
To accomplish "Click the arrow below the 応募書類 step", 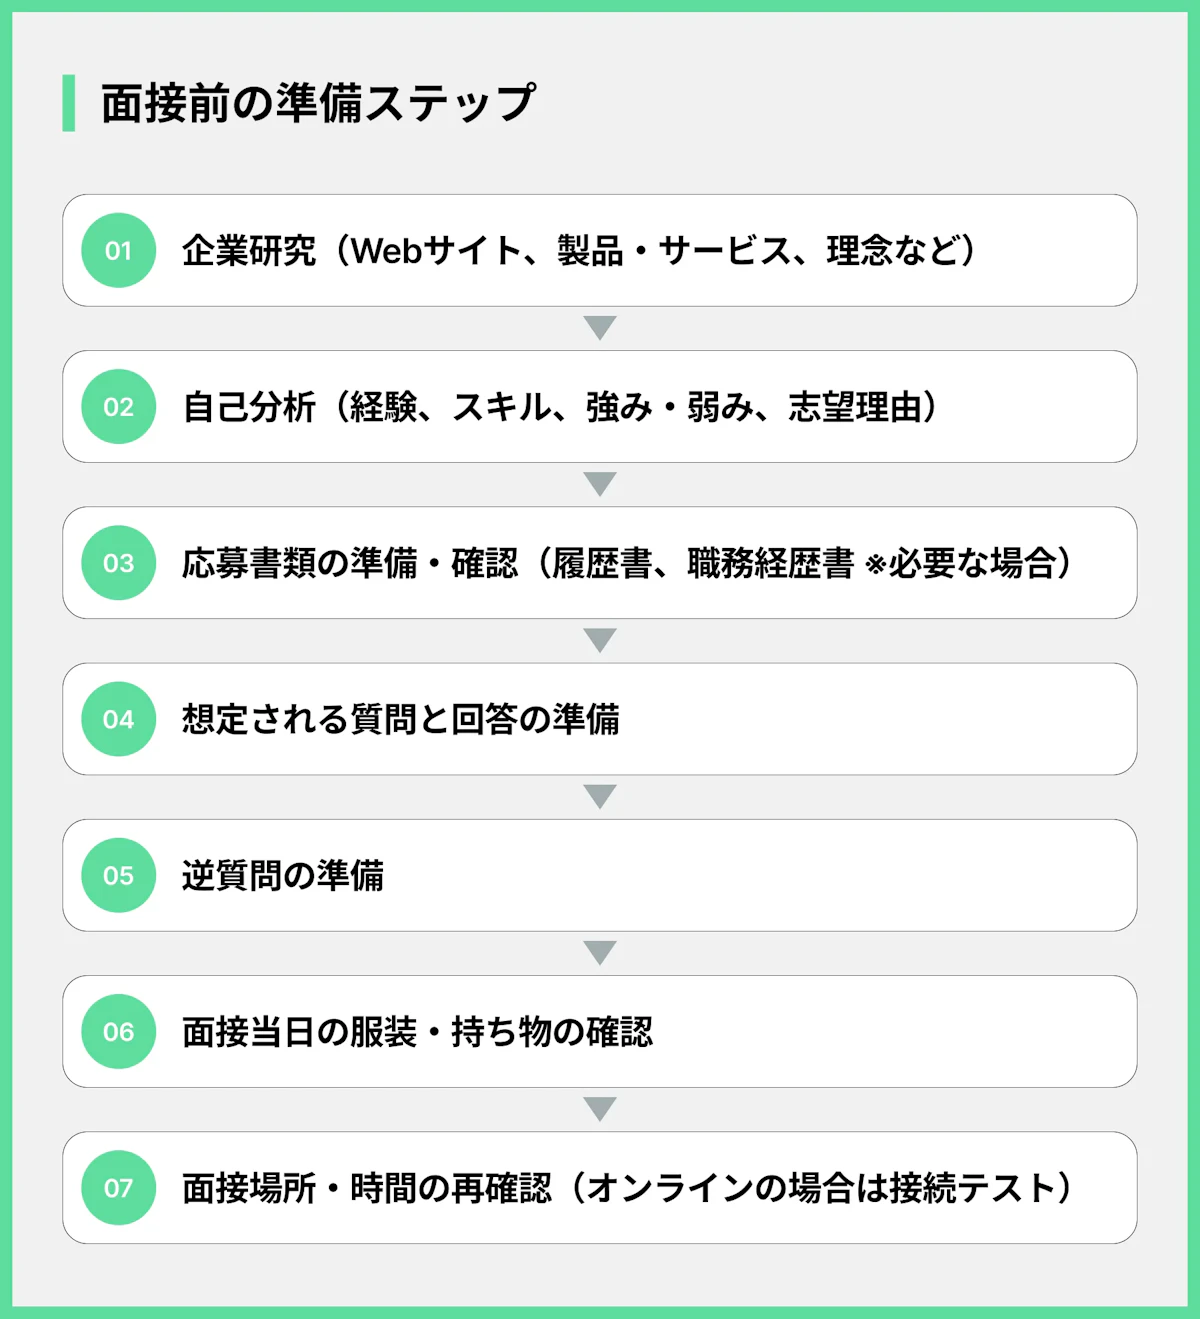I will 600,640.
